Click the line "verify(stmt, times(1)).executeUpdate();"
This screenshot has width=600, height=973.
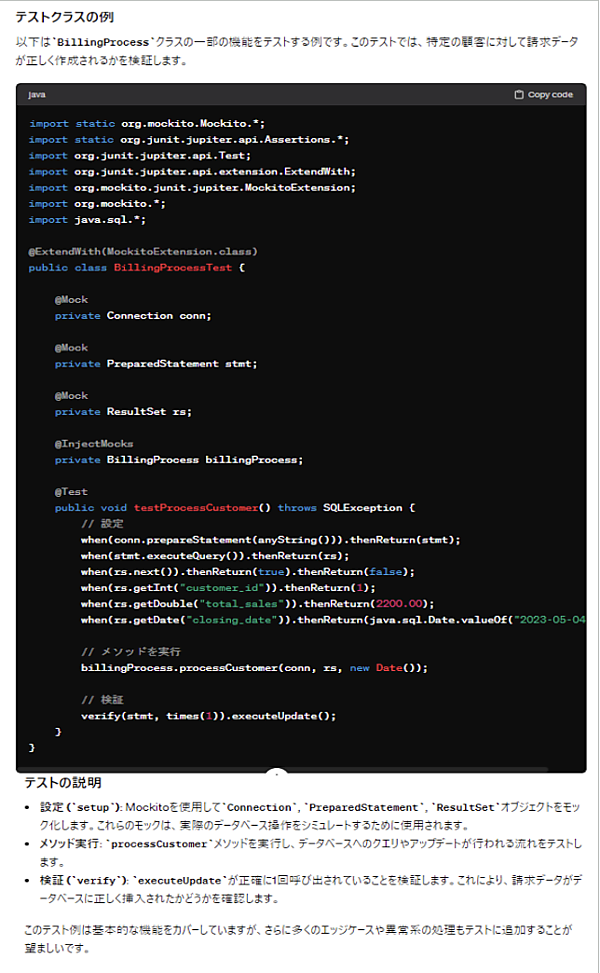point(208,716)
